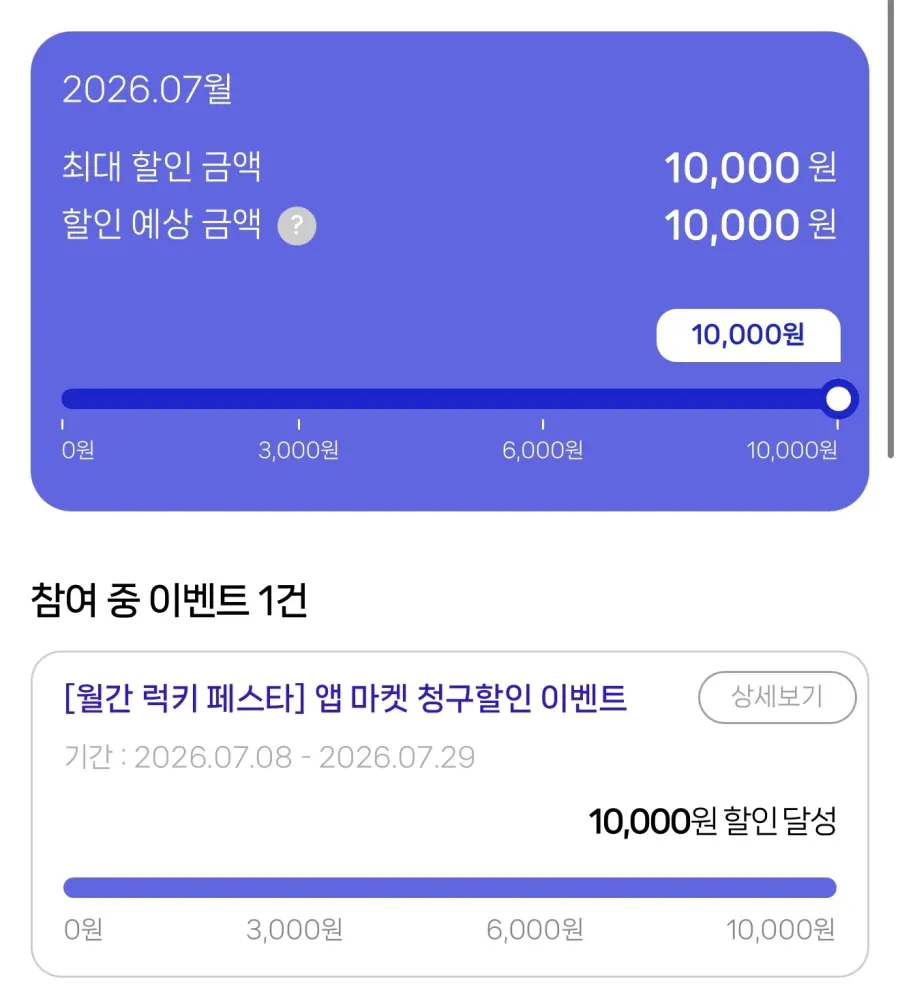The width and height of the screenshot is (900, 990).
Task: Tap the 최대 할인 금액 label
Action: click(162, 167)
